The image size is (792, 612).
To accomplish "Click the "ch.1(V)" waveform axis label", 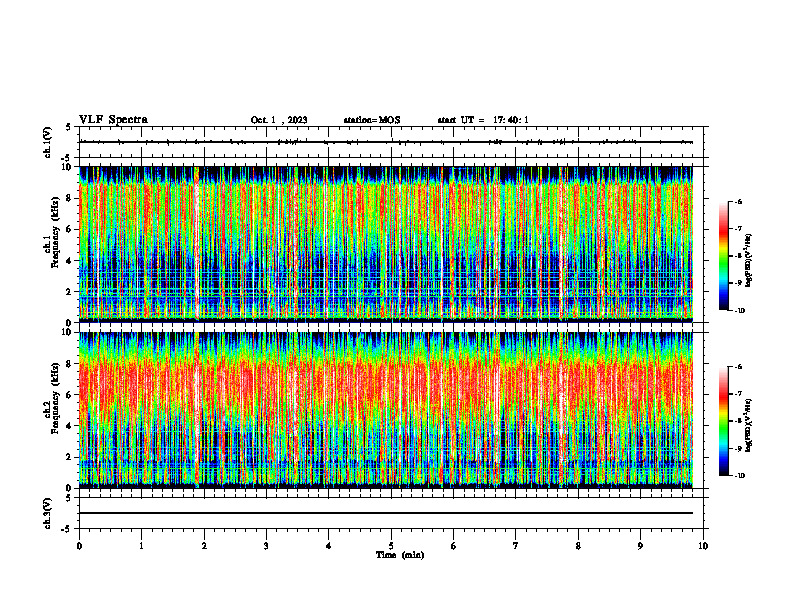I will [x=48, y=142].
